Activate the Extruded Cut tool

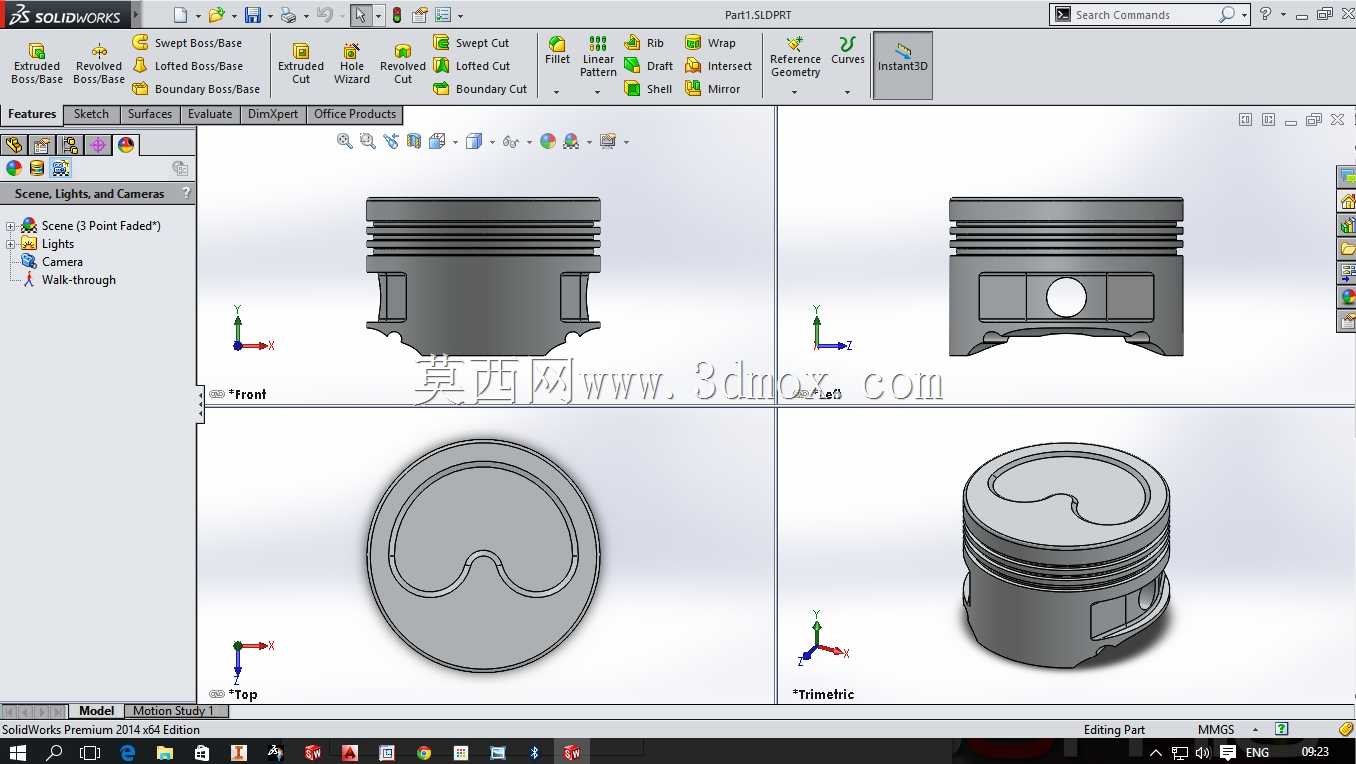301,63
